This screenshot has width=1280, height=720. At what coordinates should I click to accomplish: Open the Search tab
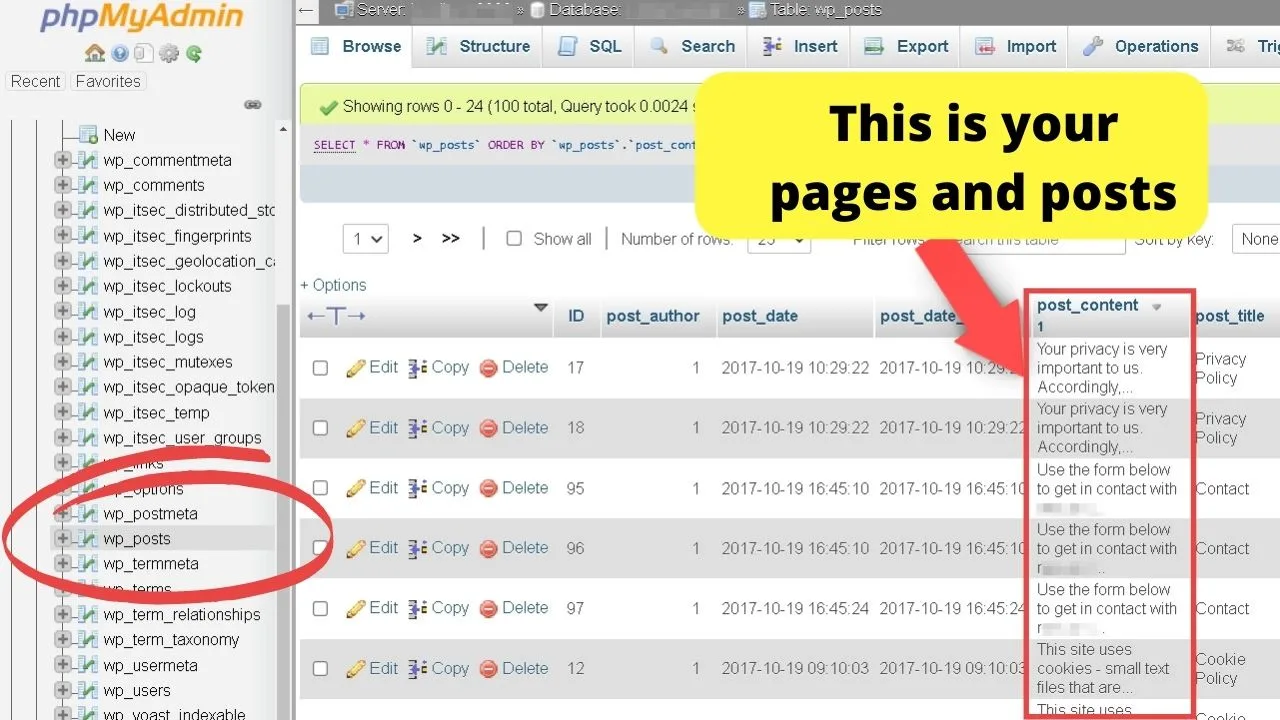pyautogui.click(x=692, y=46)
